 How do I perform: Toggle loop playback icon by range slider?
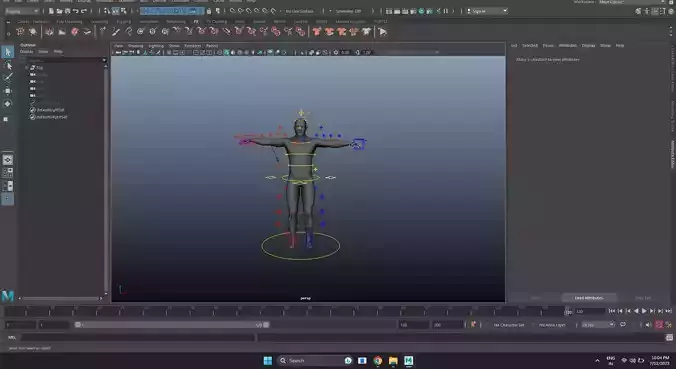click(x=623, y=325)
